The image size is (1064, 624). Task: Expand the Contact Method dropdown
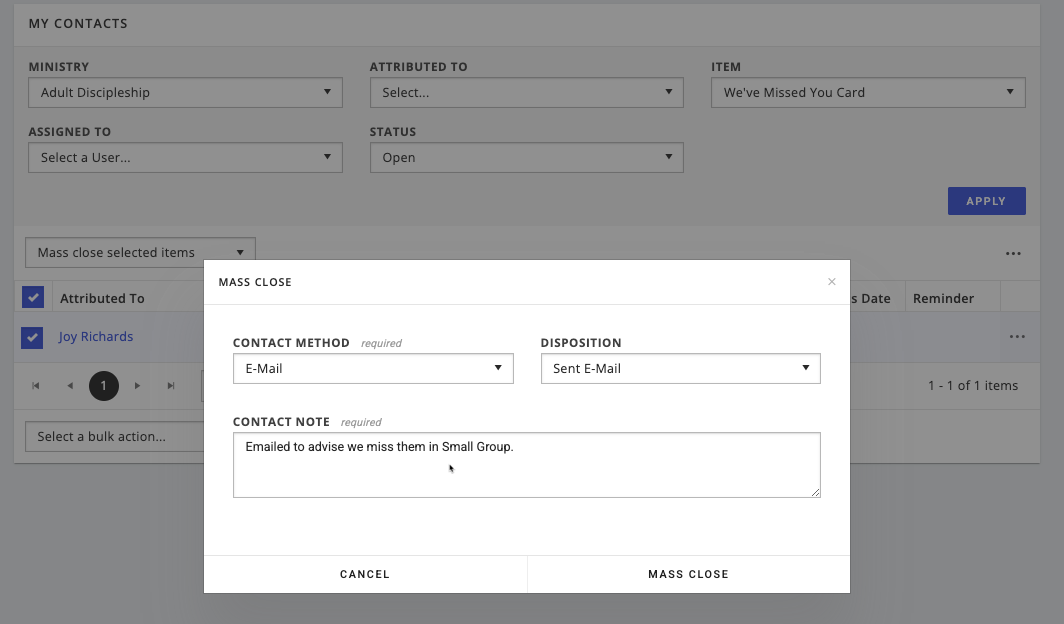pos(372,368)
